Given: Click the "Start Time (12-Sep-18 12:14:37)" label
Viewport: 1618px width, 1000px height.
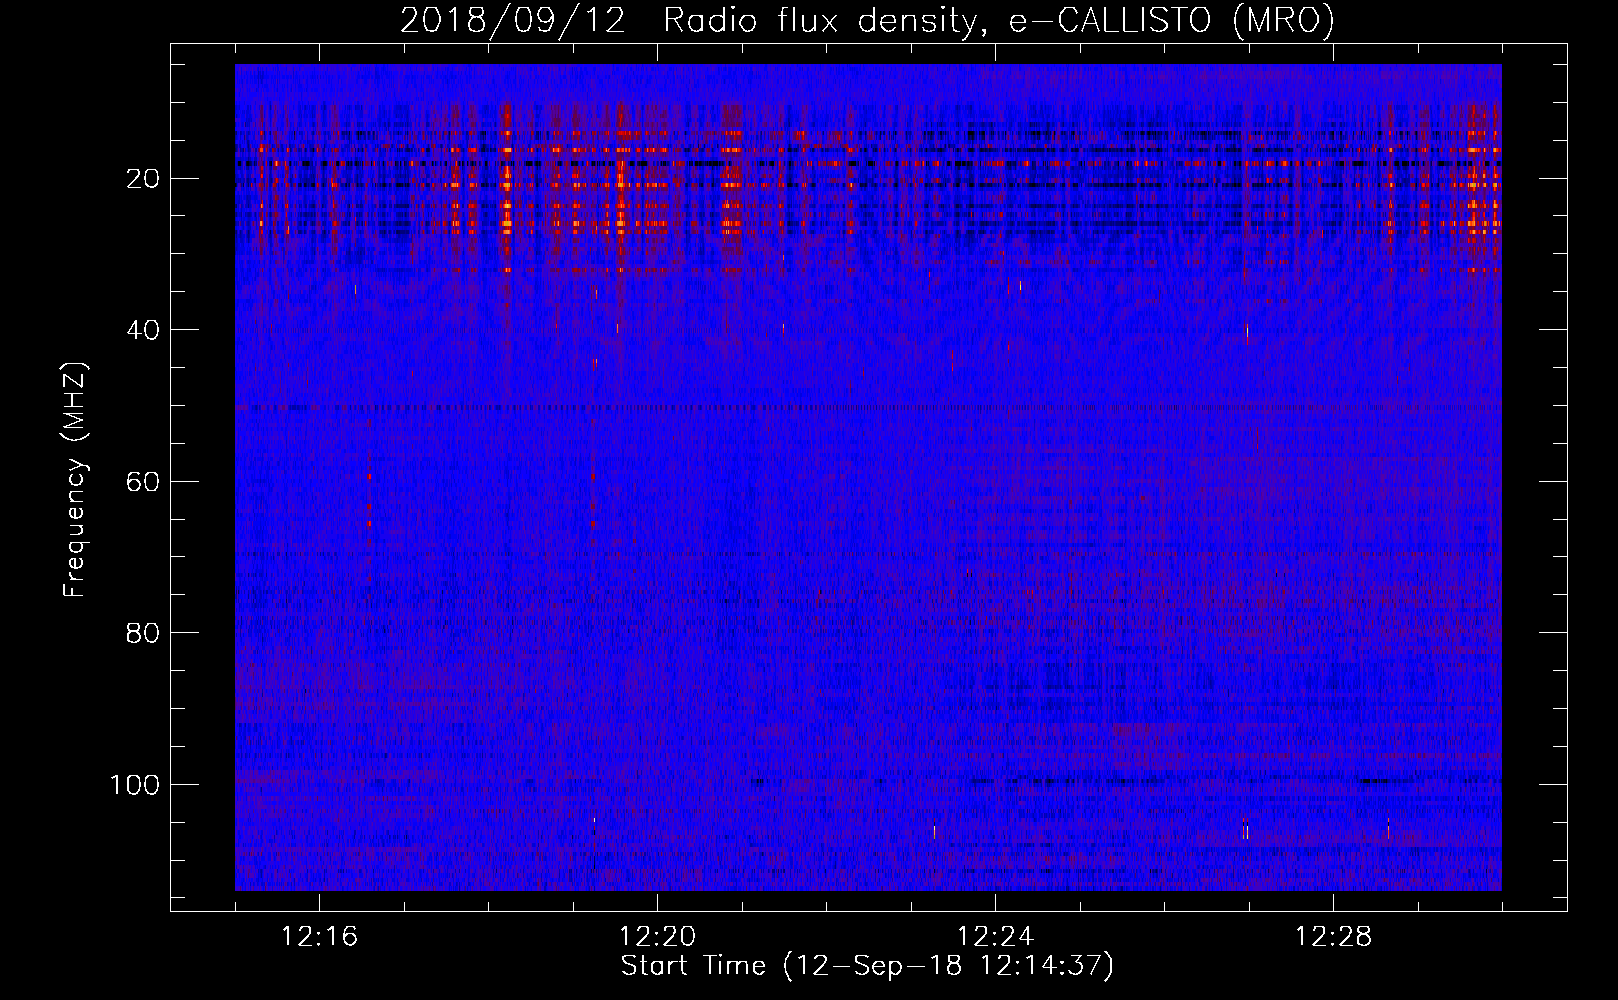Looking at the screenshot, I should [x=867, y=966].
